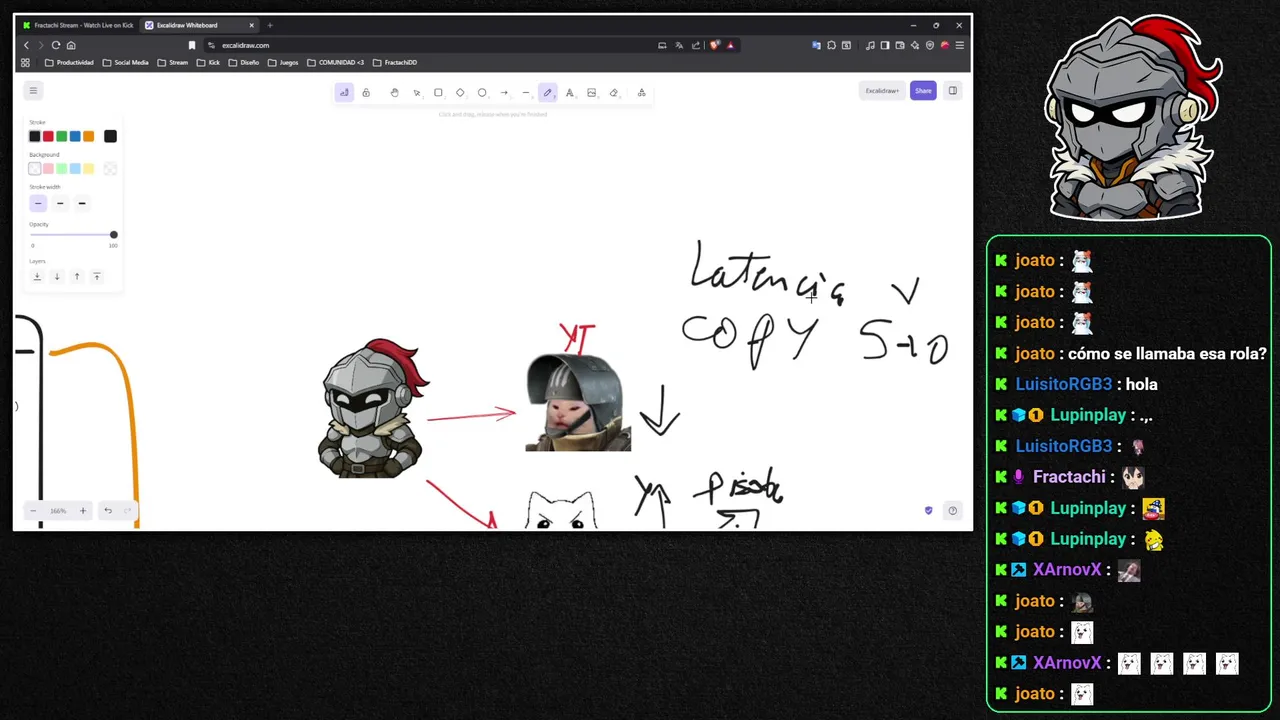Screen dimensions: 1280x720
Task: Select bold stroke width option
Action: point(60,204)
